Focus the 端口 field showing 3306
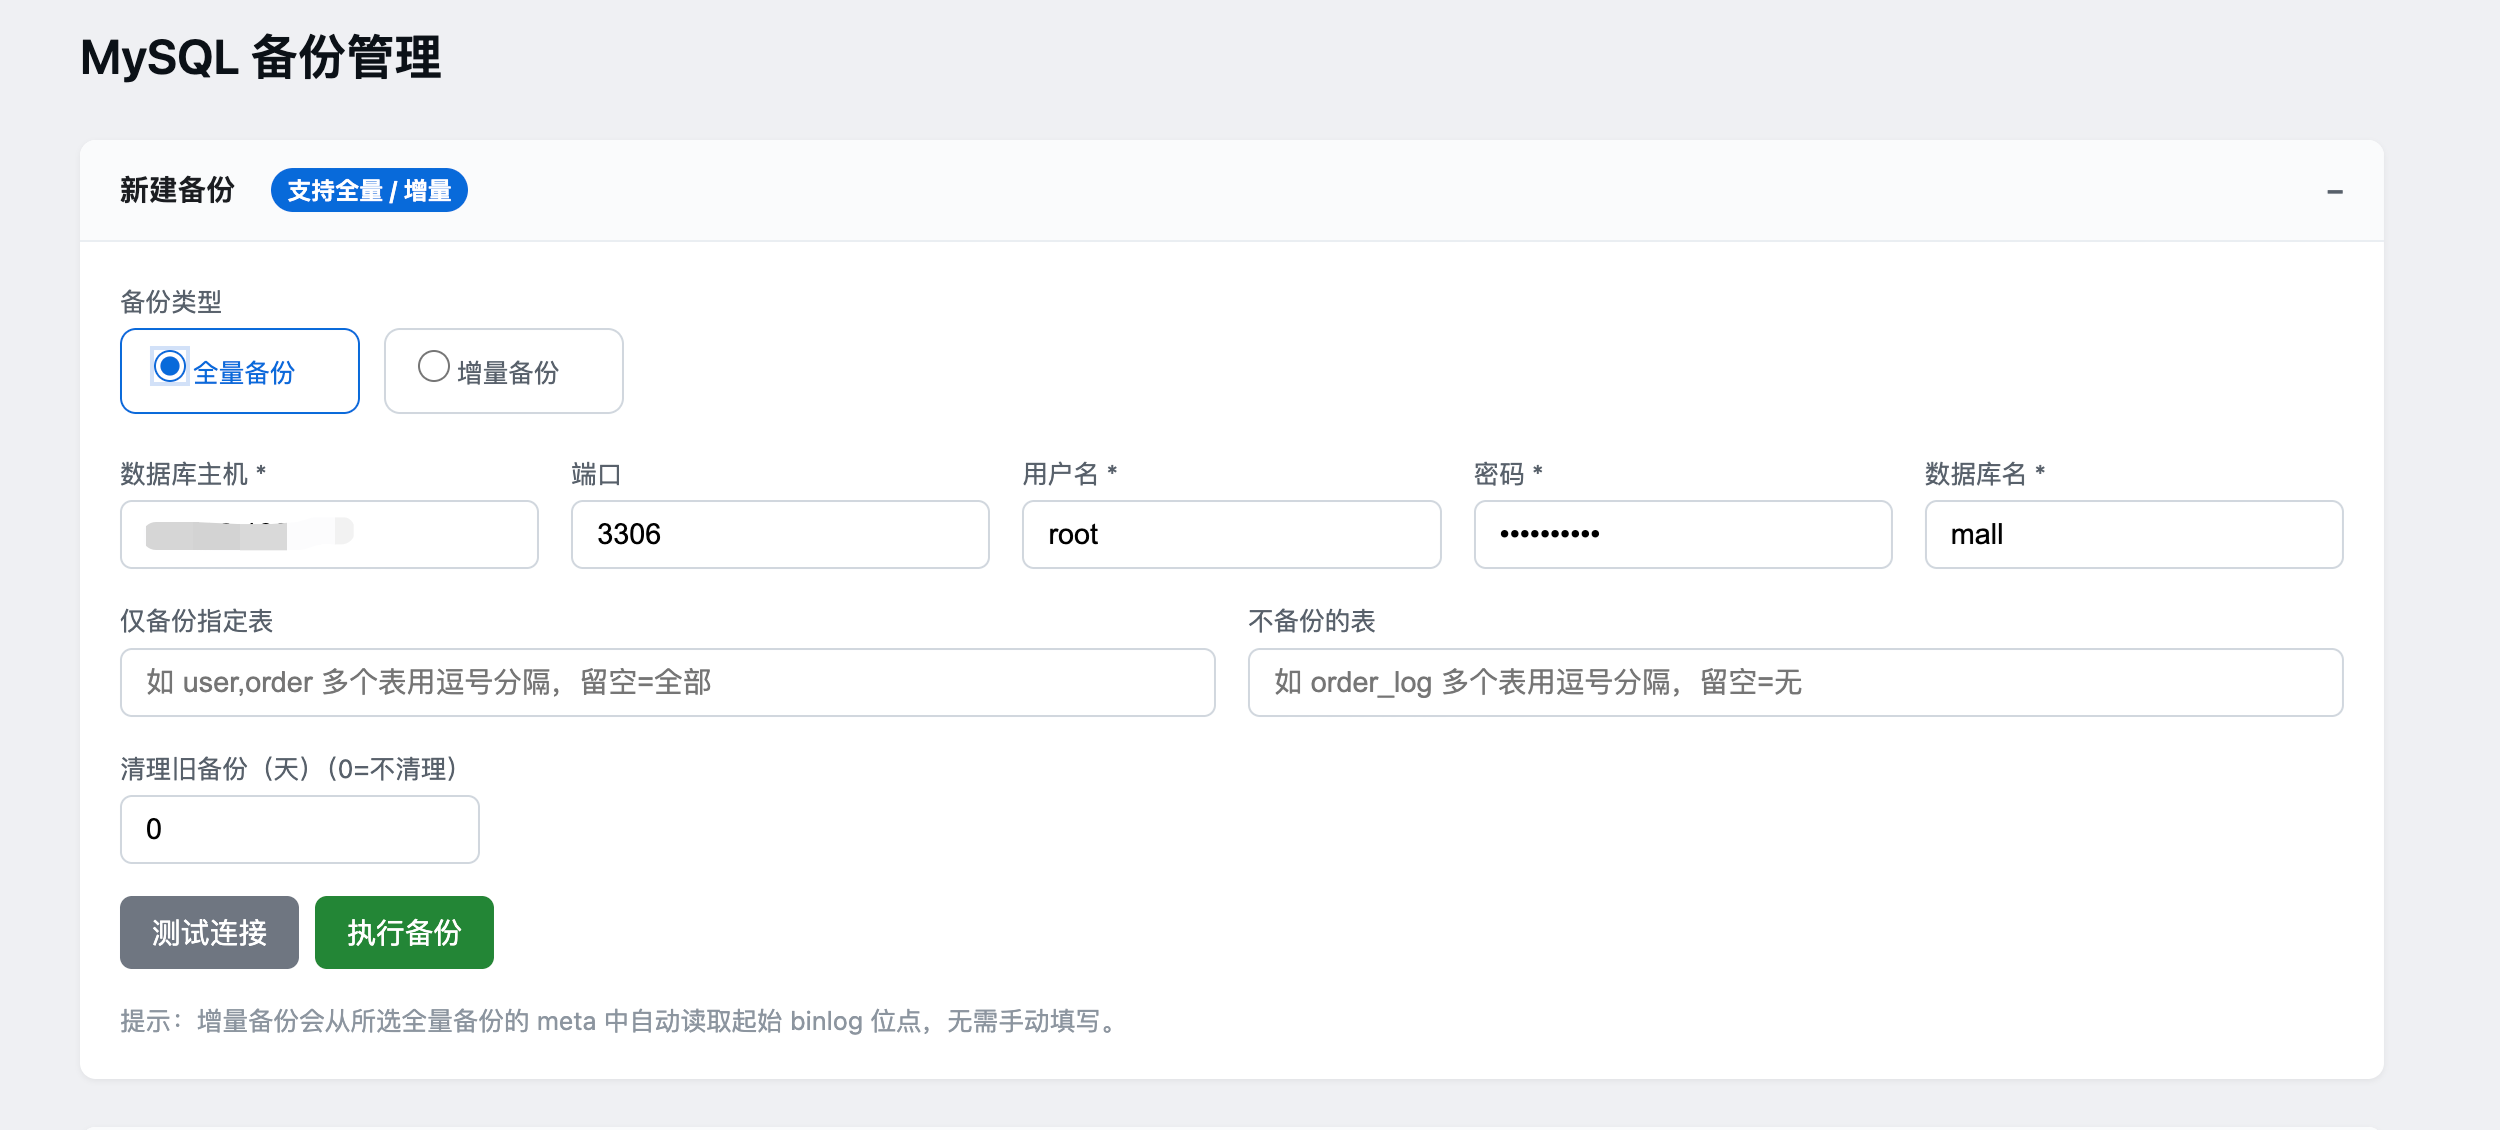2500x1130 pixels. pyautogui.click(x=780, y=534)
